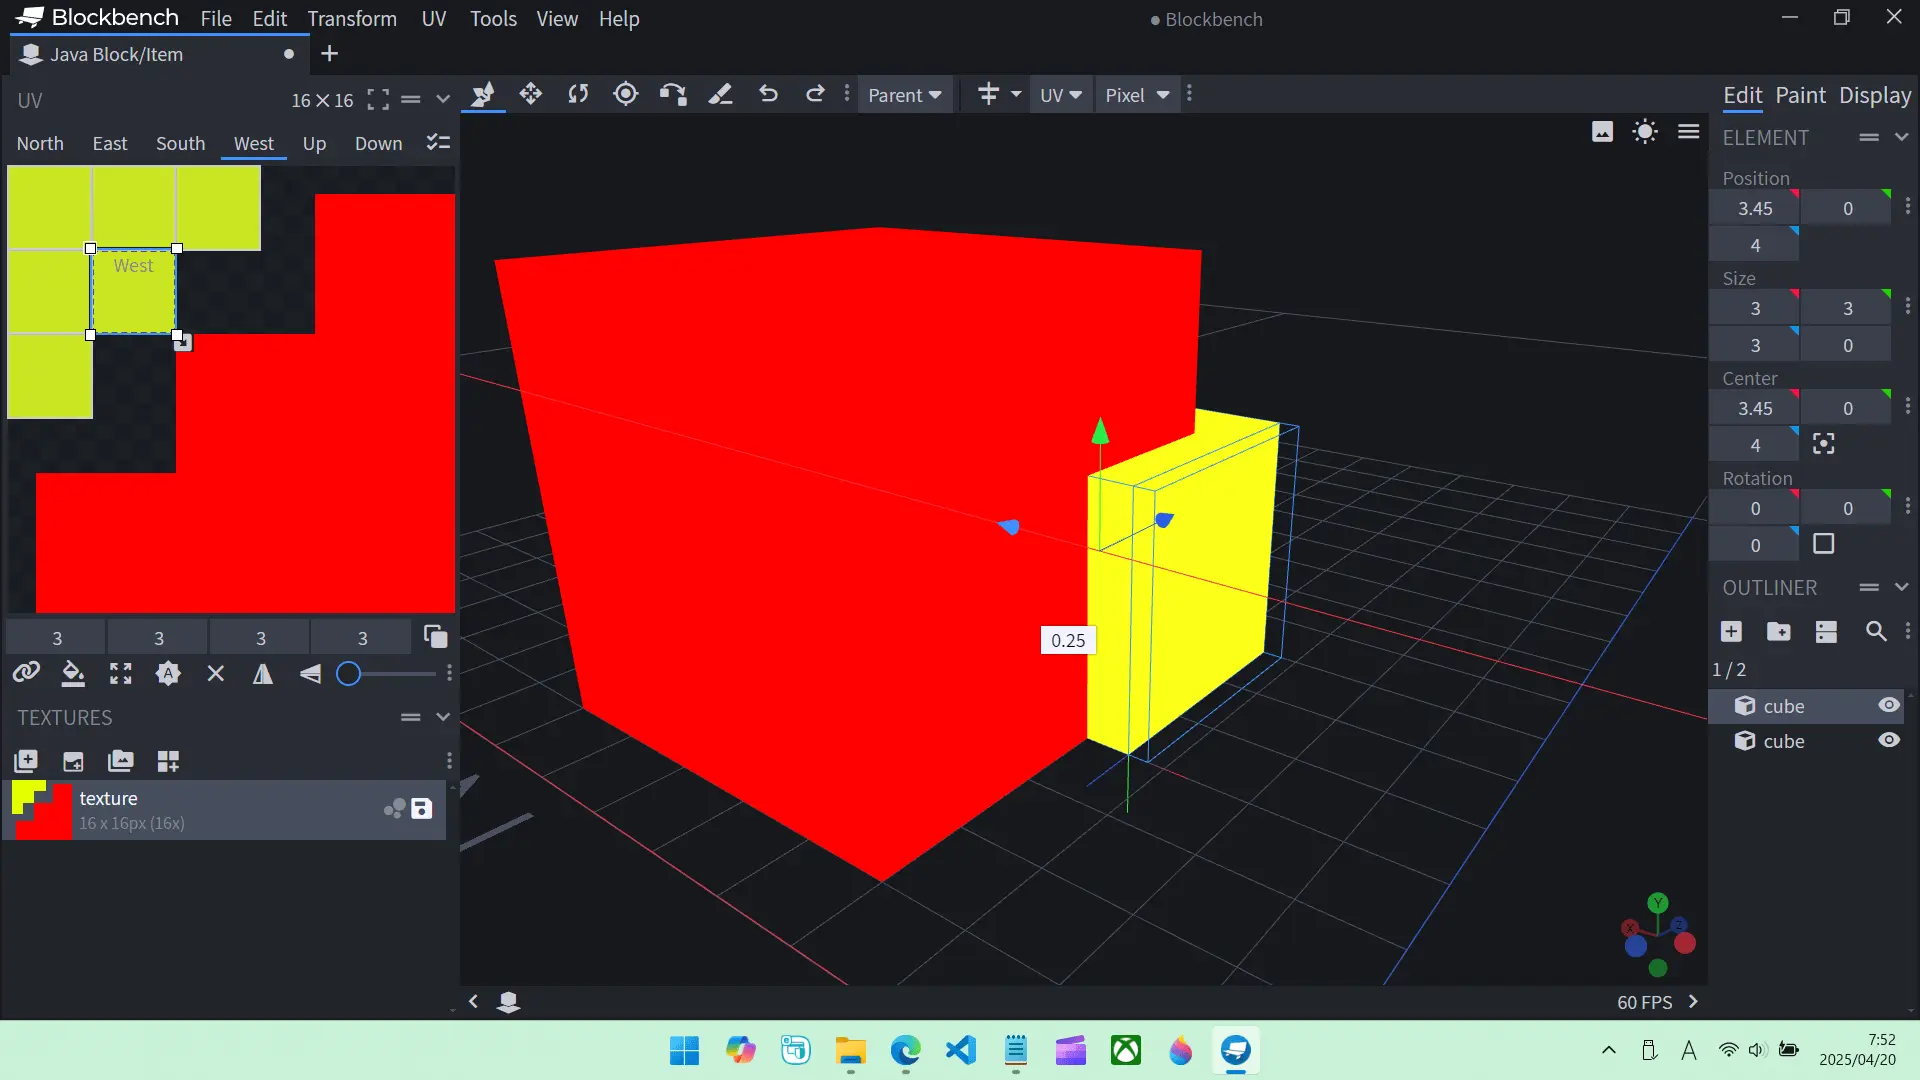Select the North face in the UV panel
Screen dimensions: 1920x1080
tap(40, 143)
